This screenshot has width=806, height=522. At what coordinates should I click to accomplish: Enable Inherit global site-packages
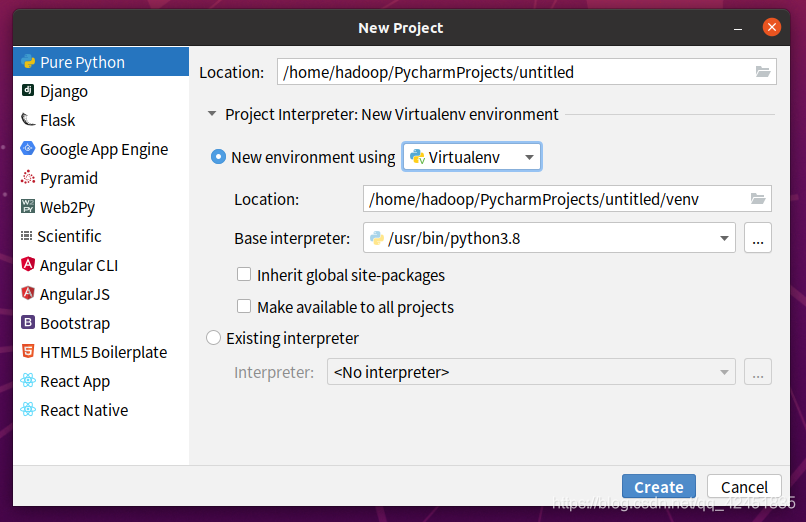[244, 274]
